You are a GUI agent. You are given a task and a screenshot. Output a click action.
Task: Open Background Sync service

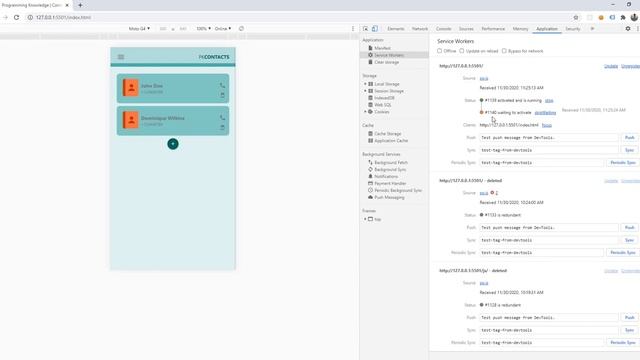[390, 169]
